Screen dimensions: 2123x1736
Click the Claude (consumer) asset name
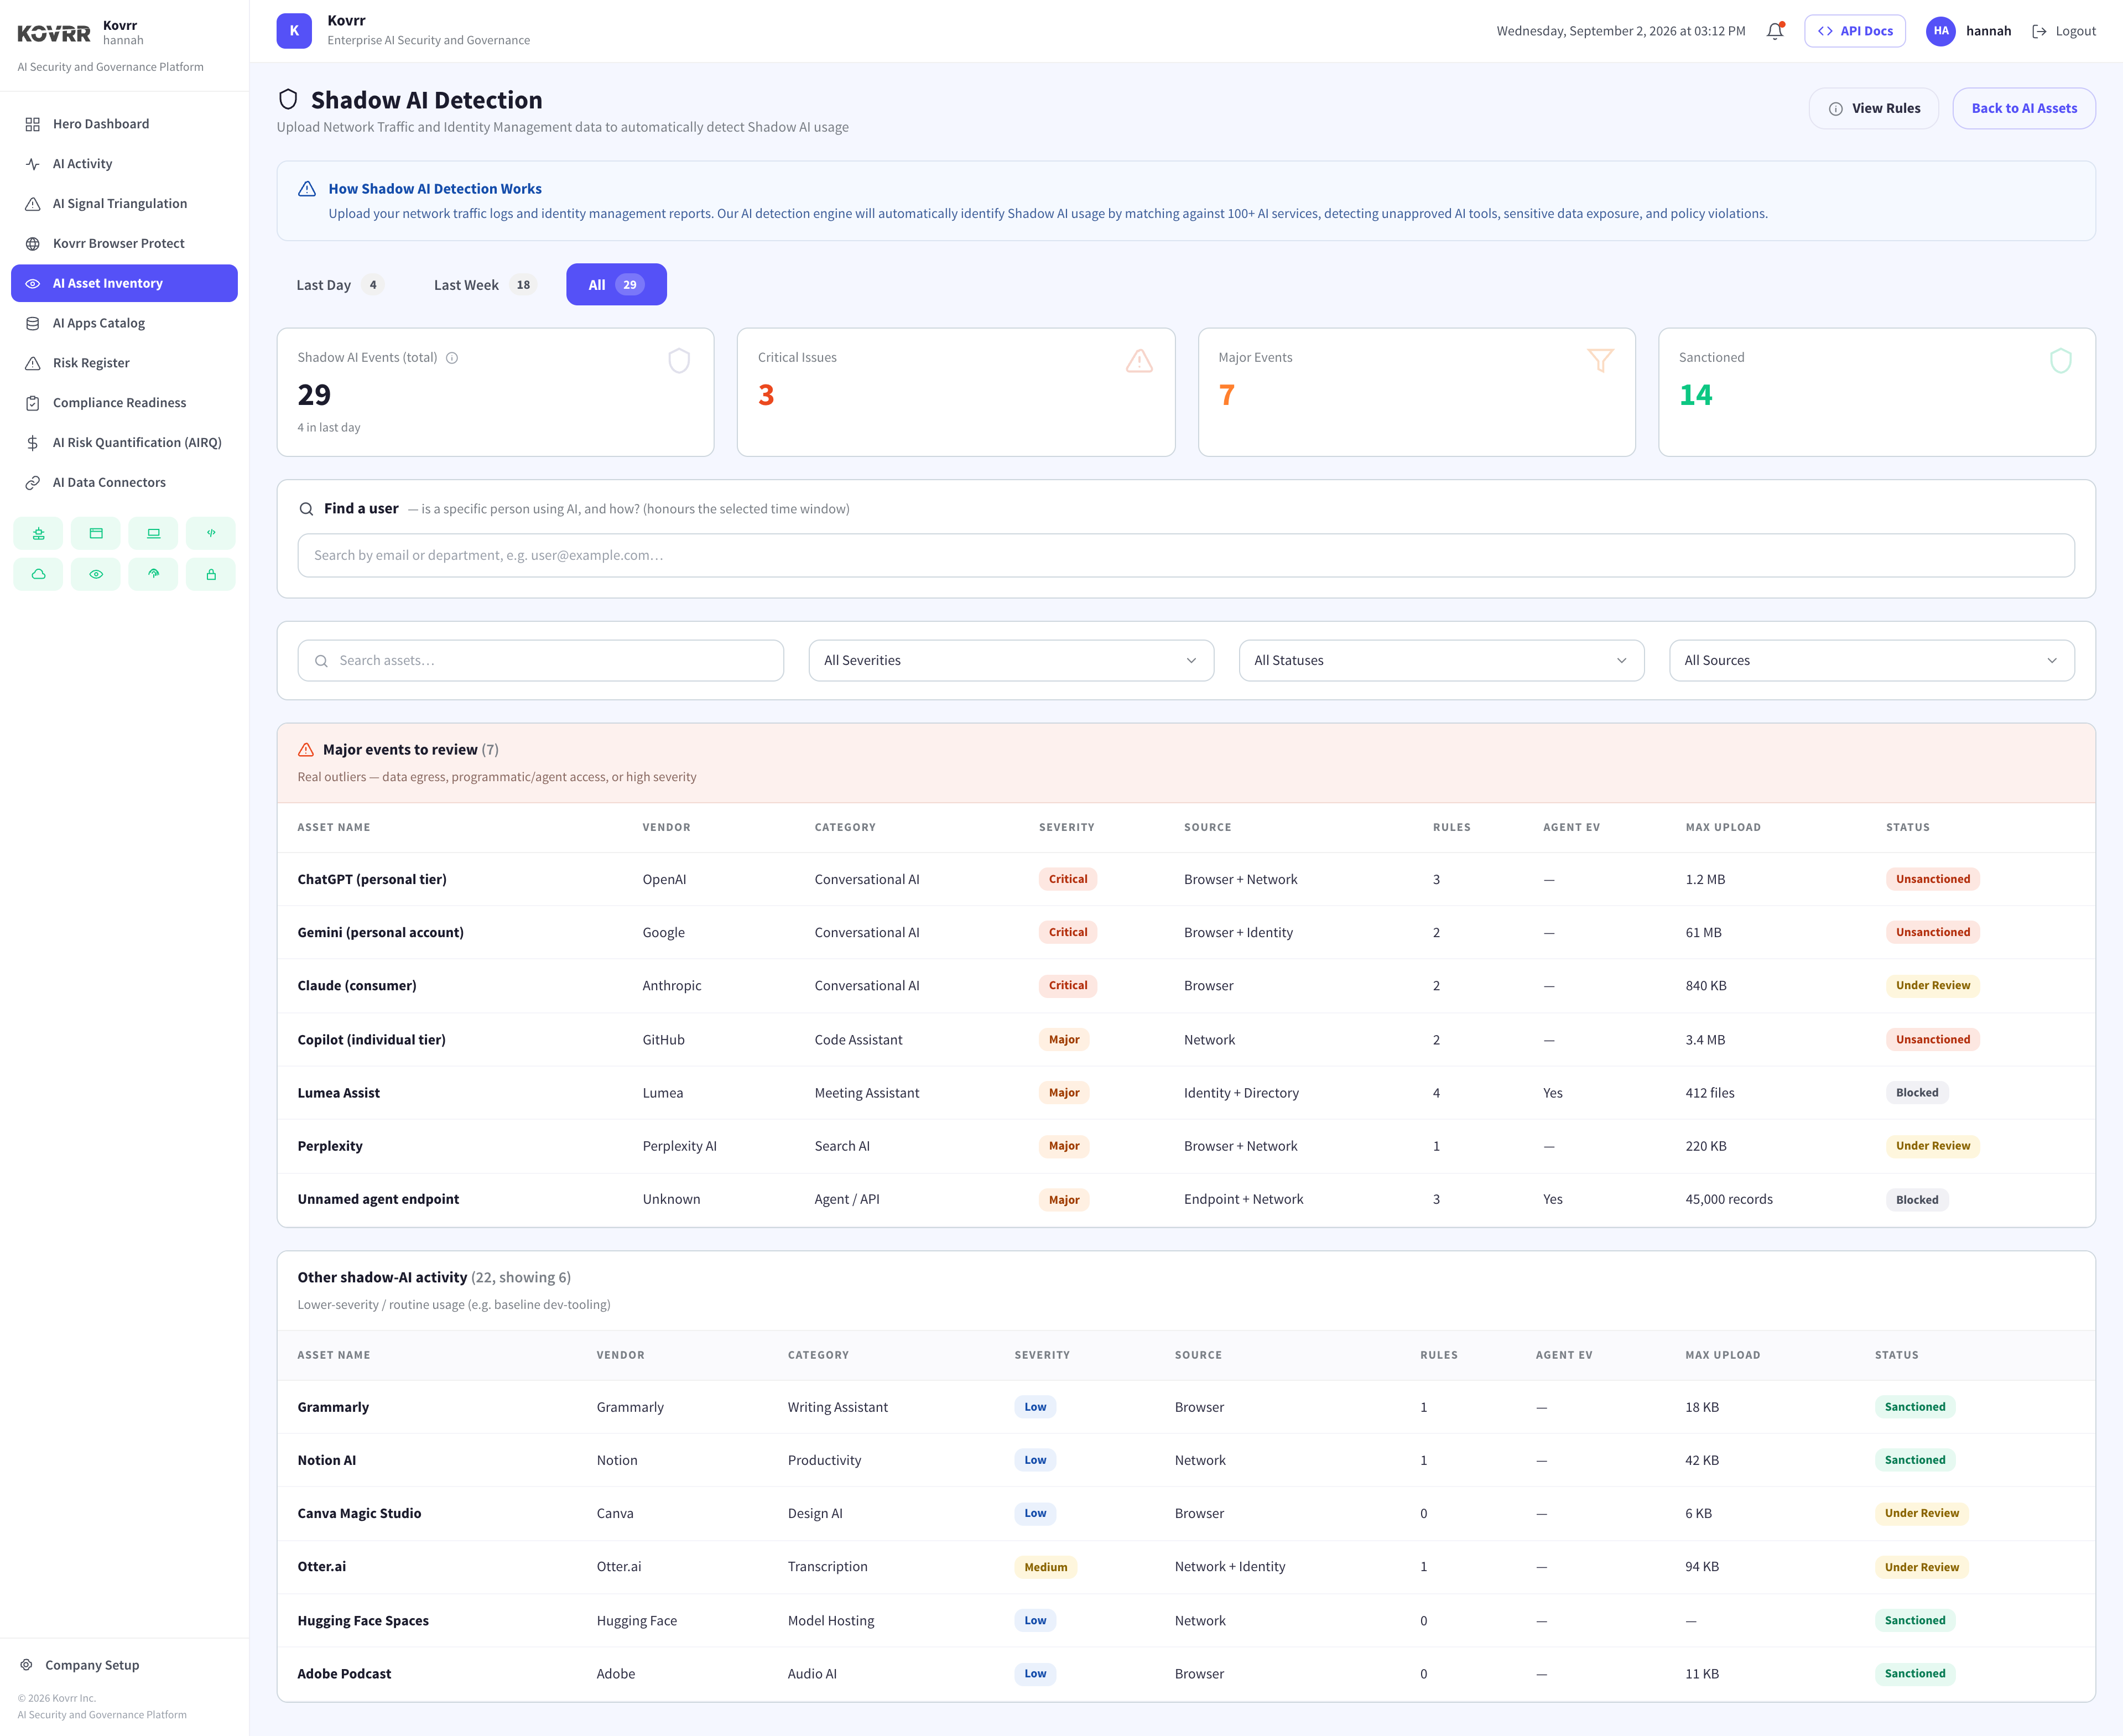tap(357, 986)
